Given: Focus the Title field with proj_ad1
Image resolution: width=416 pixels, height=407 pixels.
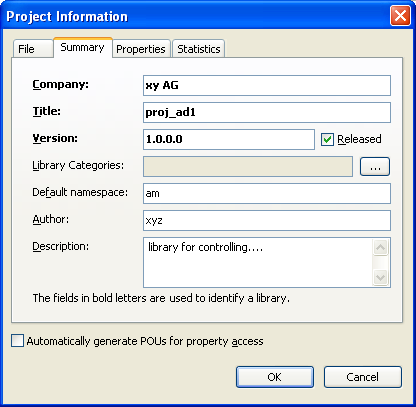Looking at the screenshot, I should 267,112.
